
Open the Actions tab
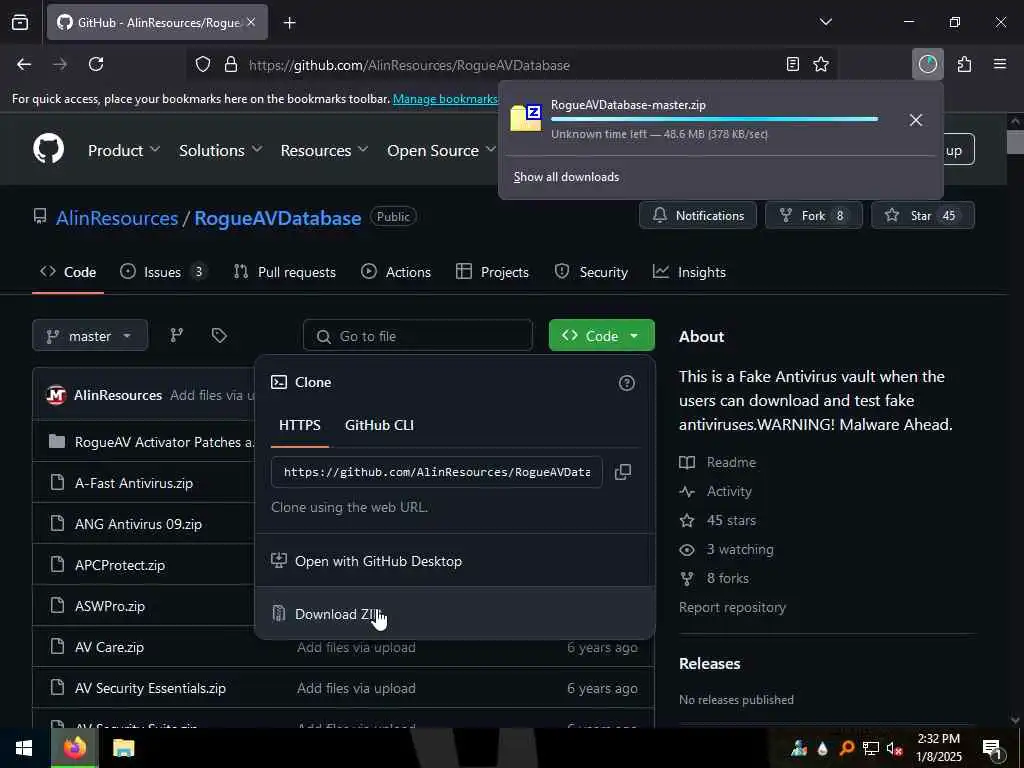396,272
